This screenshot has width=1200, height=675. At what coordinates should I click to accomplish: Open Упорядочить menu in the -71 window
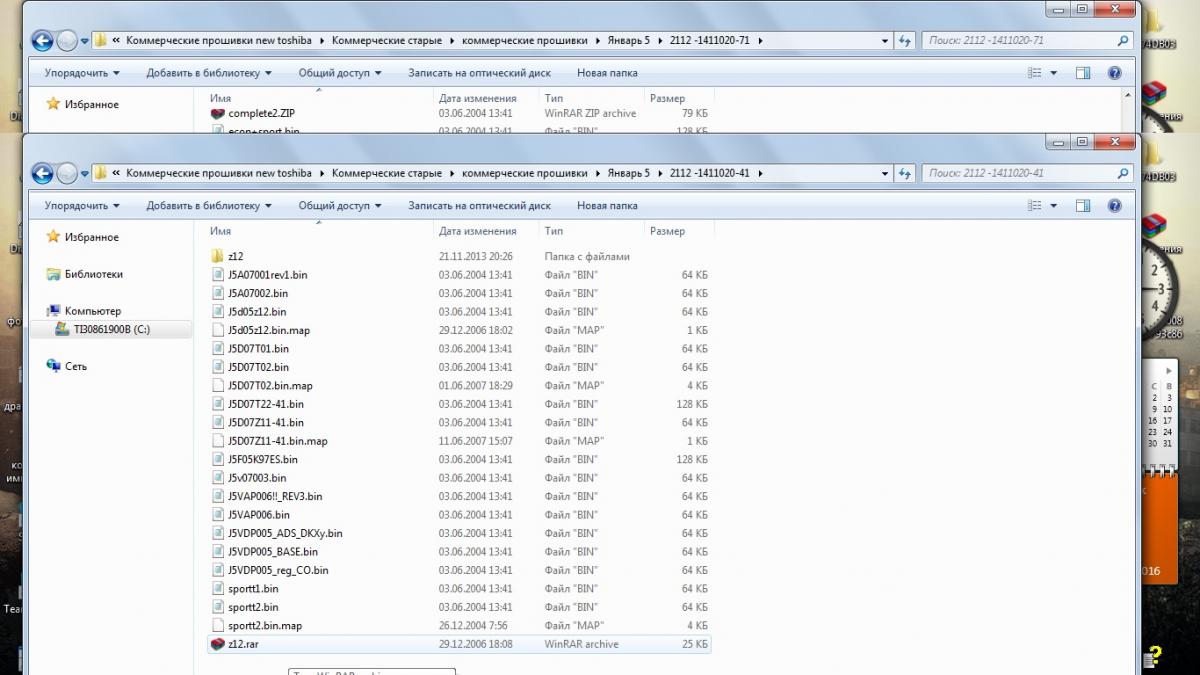point(81,73)
